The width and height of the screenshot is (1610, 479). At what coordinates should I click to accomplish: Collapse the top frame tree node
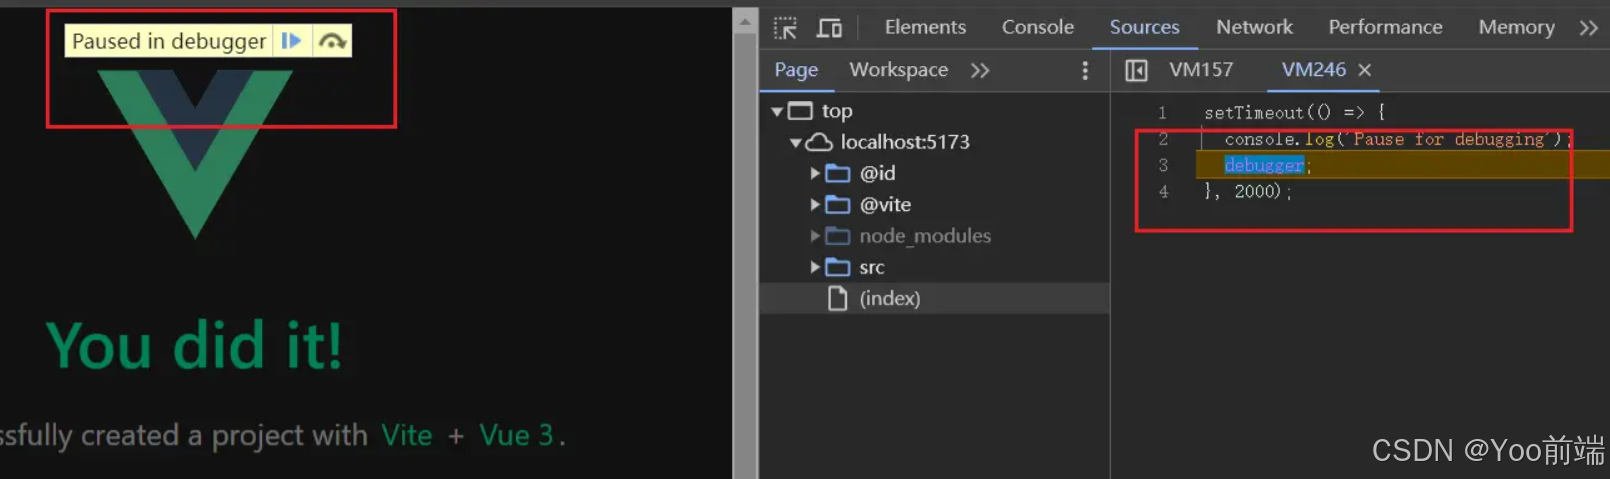777,111
